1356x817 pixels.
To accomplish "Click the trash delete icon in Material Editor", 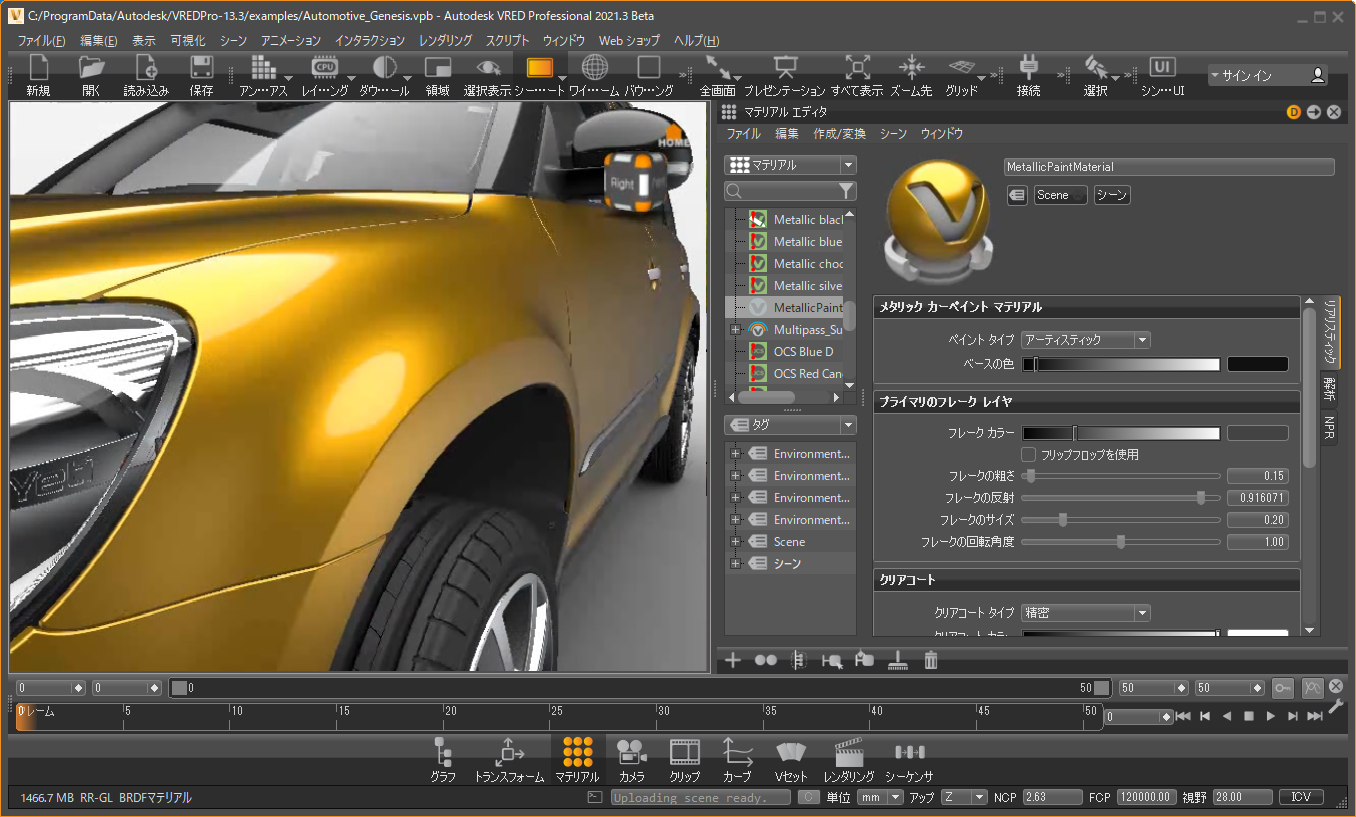I will 931,660.
